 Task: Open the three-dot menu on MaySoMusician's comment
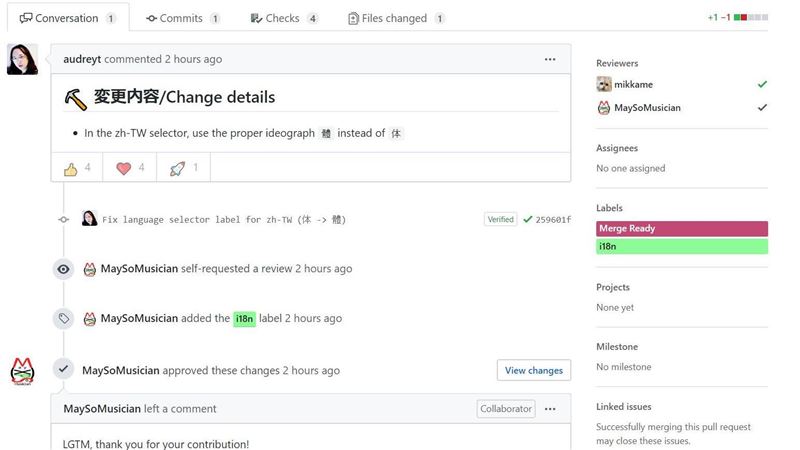pyautogui.click(x=549, y=409)
